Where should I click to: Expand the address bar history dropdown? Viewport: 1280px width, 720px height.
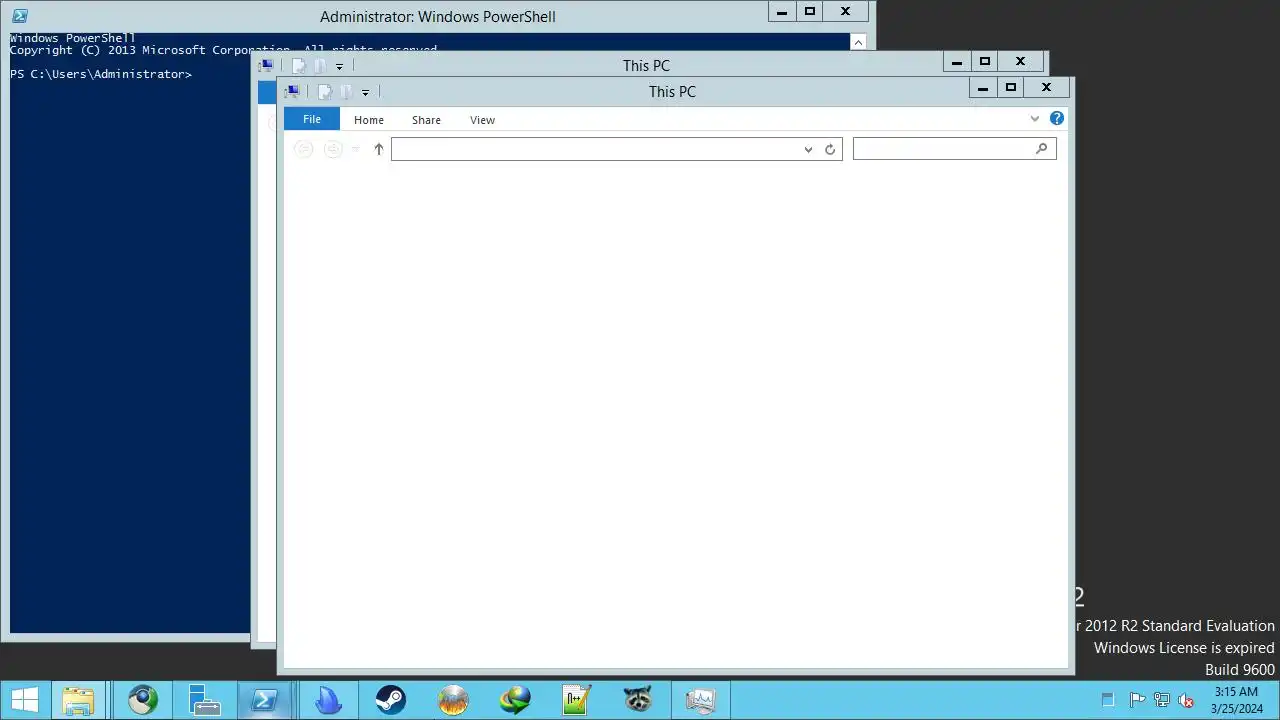(x=808, y=149)
